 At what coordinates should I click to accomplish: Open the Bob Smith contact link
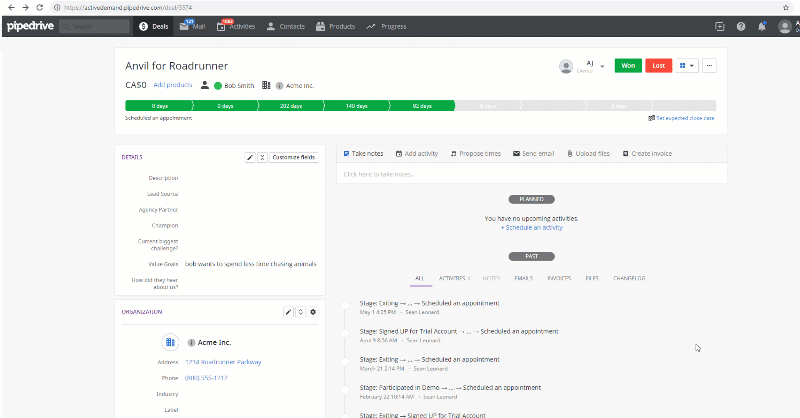coord(239,86)
